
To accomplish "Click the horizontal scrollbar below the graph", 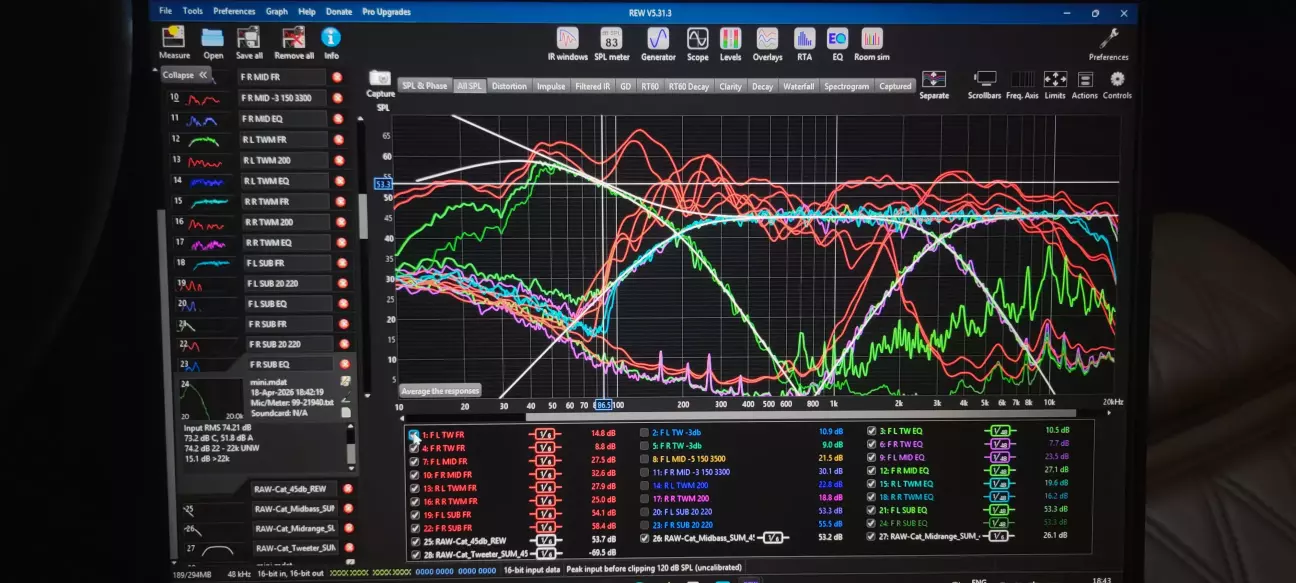I will point(800,414).
